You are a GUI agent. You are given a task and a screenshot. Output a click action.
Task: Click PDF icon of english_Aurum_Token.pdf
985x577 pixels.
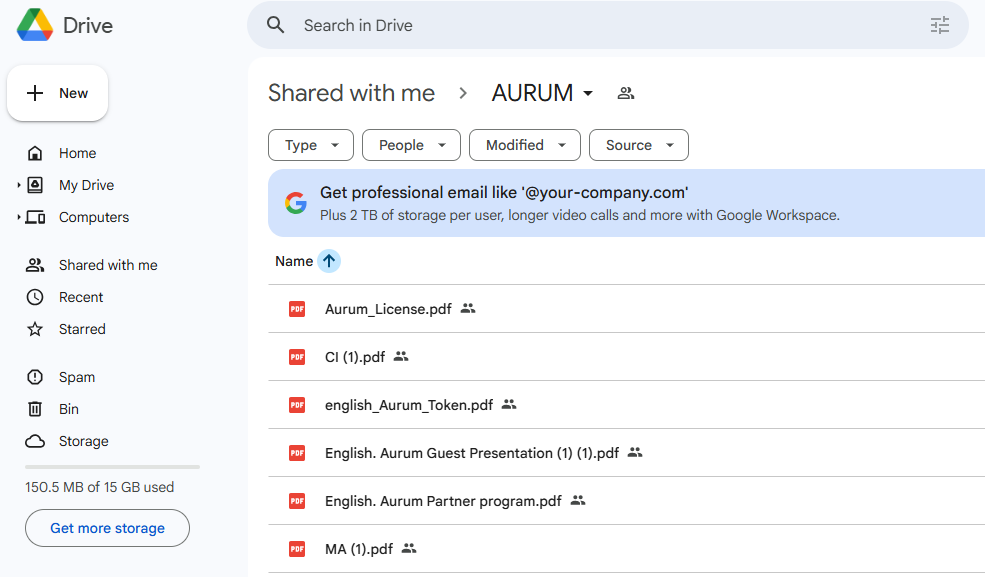pos(297,405)
